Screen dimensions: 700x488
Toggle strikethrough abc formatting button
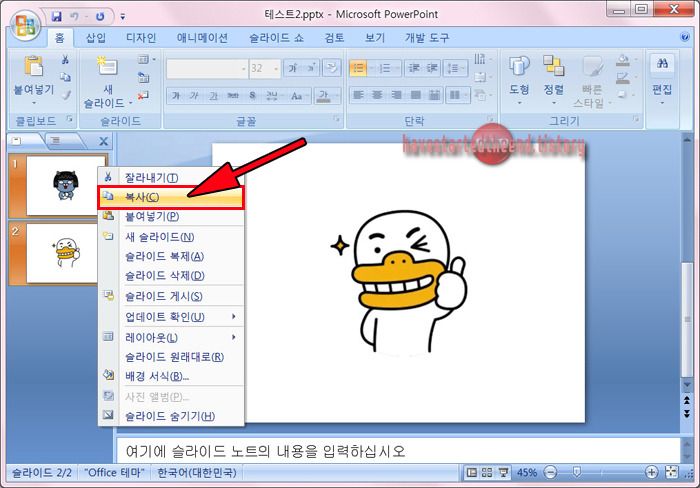pyautogui.click(x=233, y=96)
